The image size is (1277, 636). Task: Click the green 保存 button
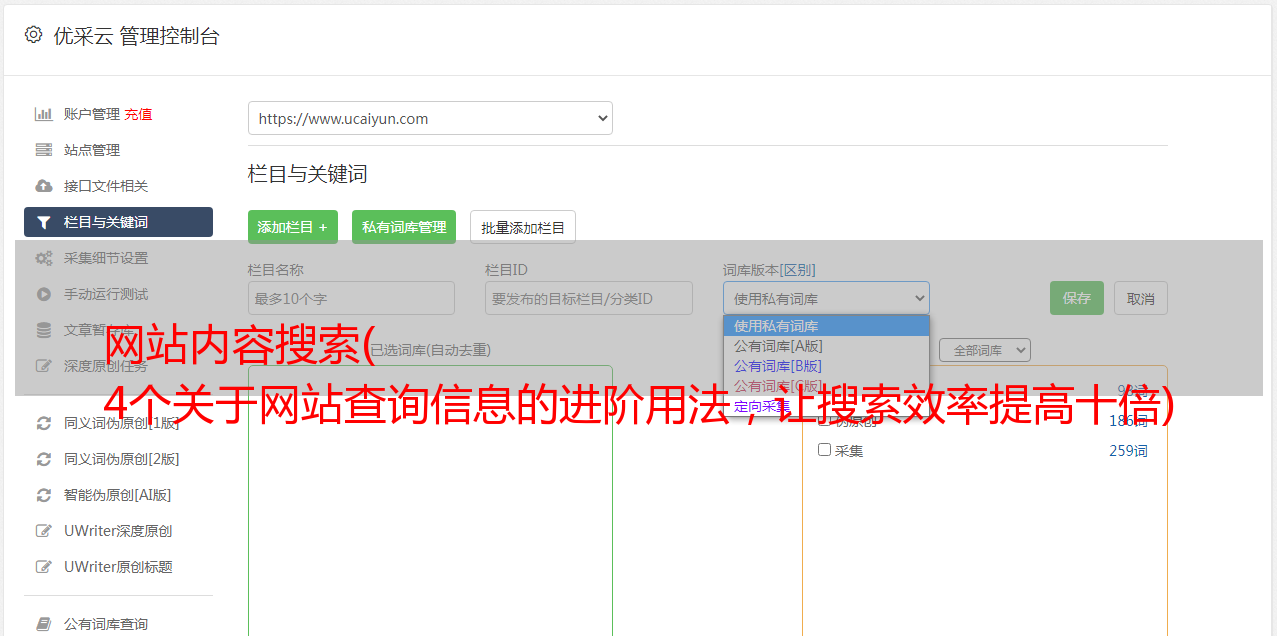[x=1077, y=298]
